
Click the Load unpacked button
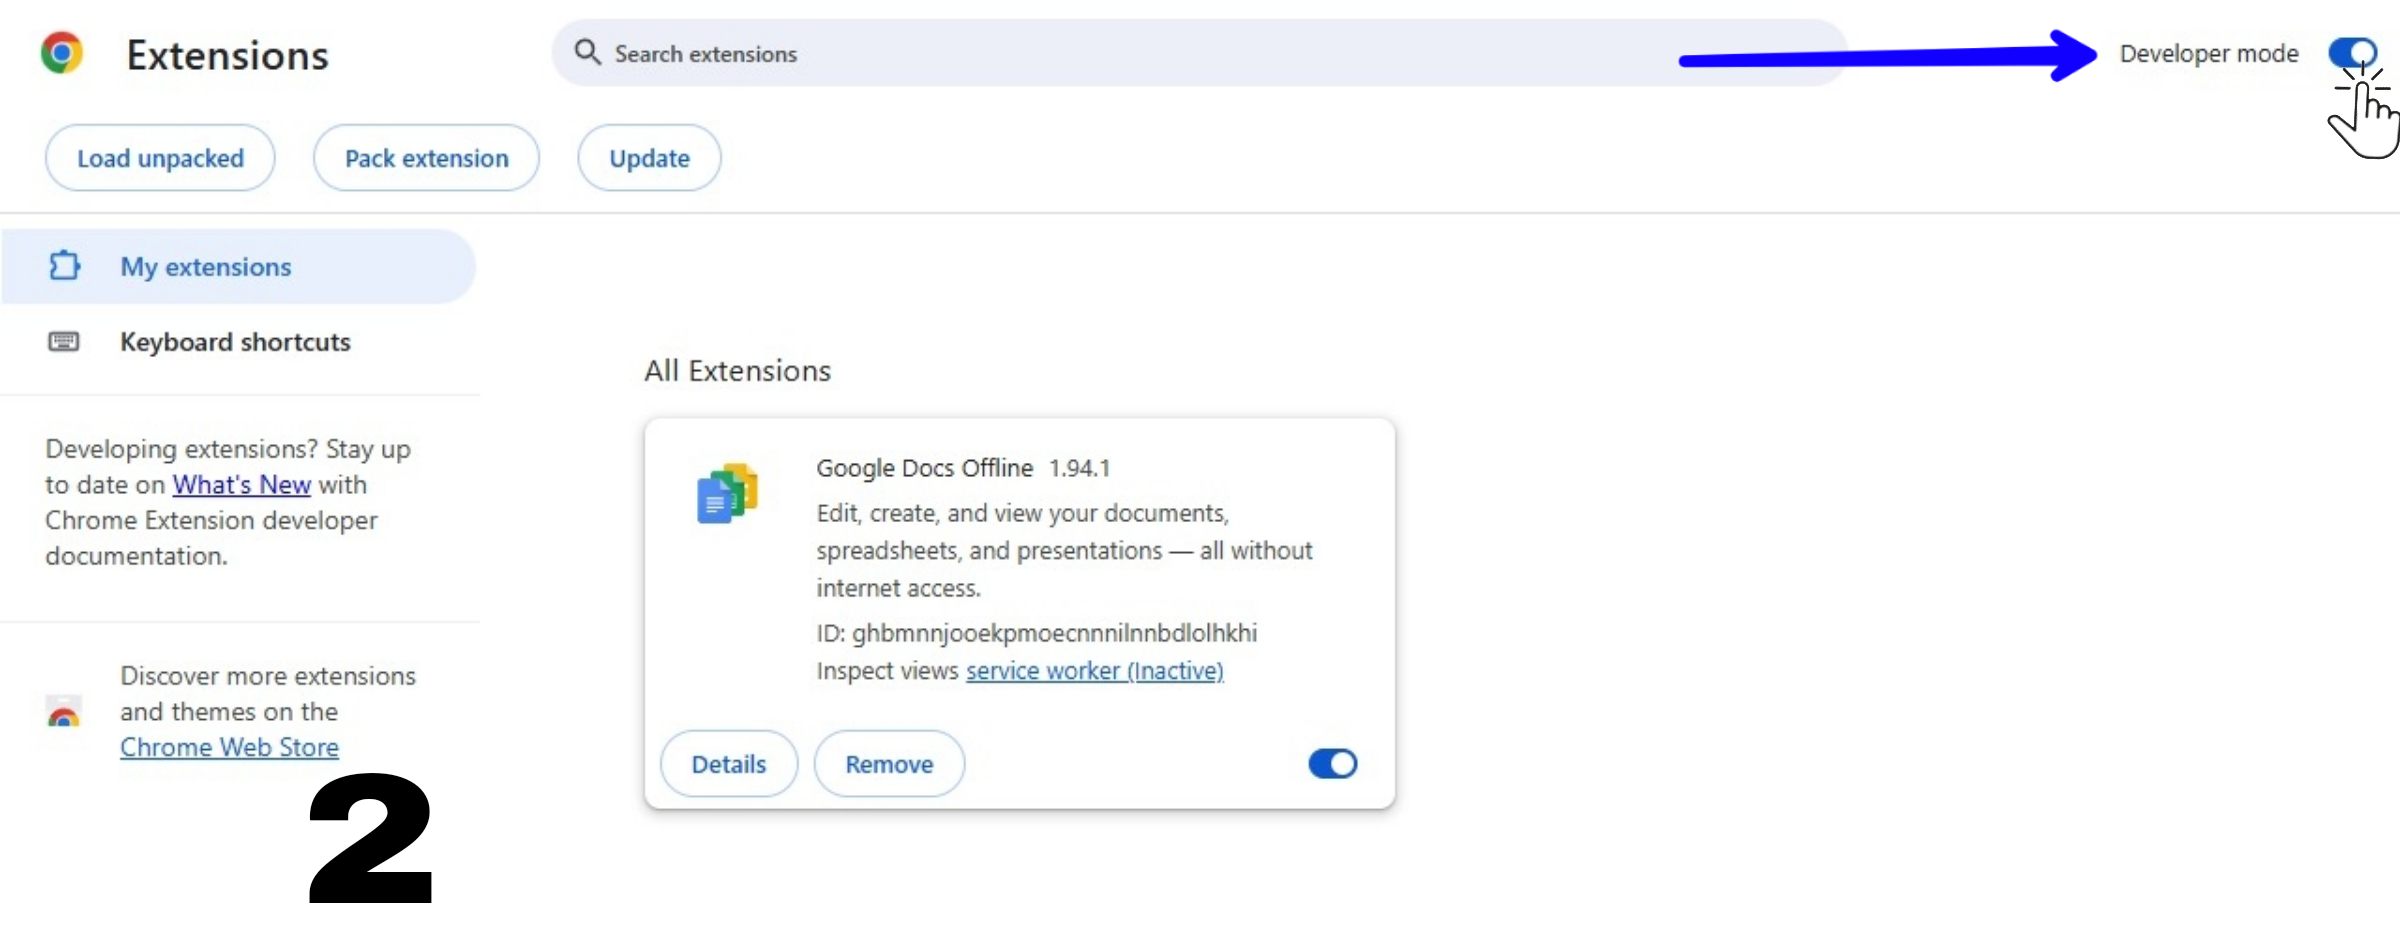click(x=160, y=158)
